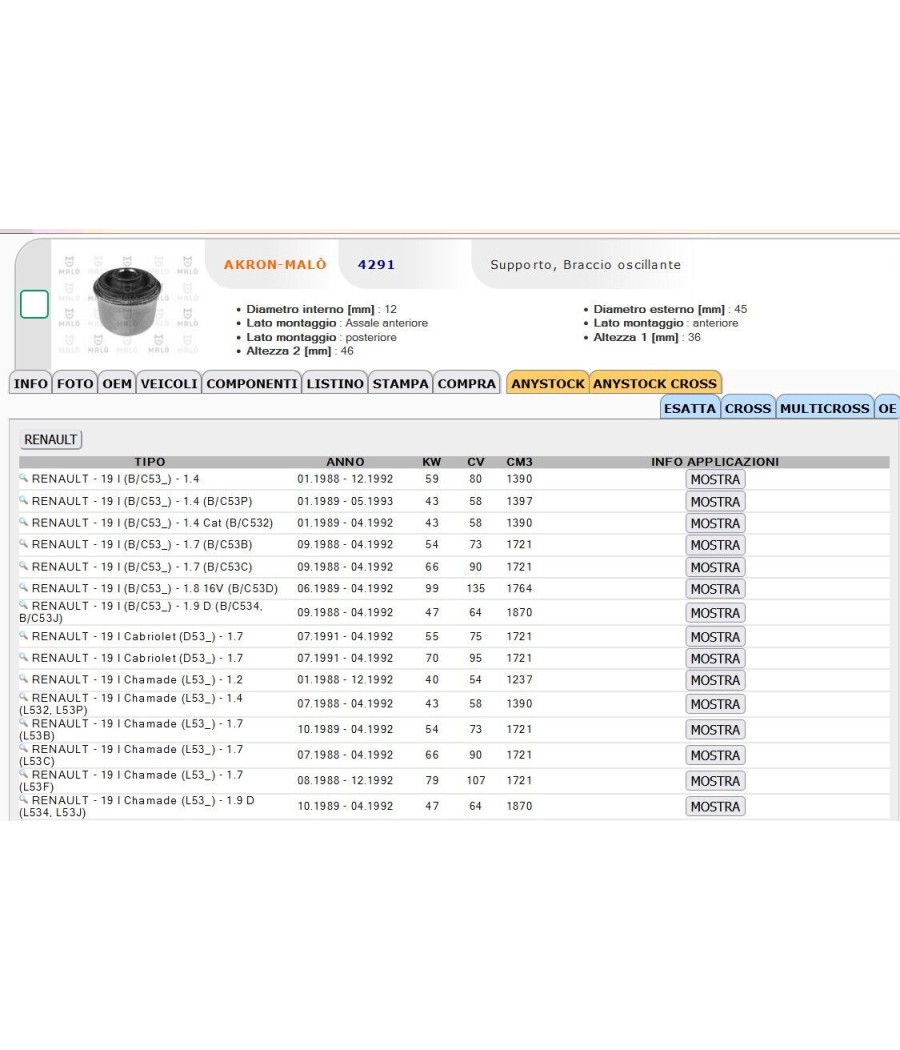Tick the checkbox beside the product photo
The height and width of the screenshot is (1050, 900).
(34, 304)
